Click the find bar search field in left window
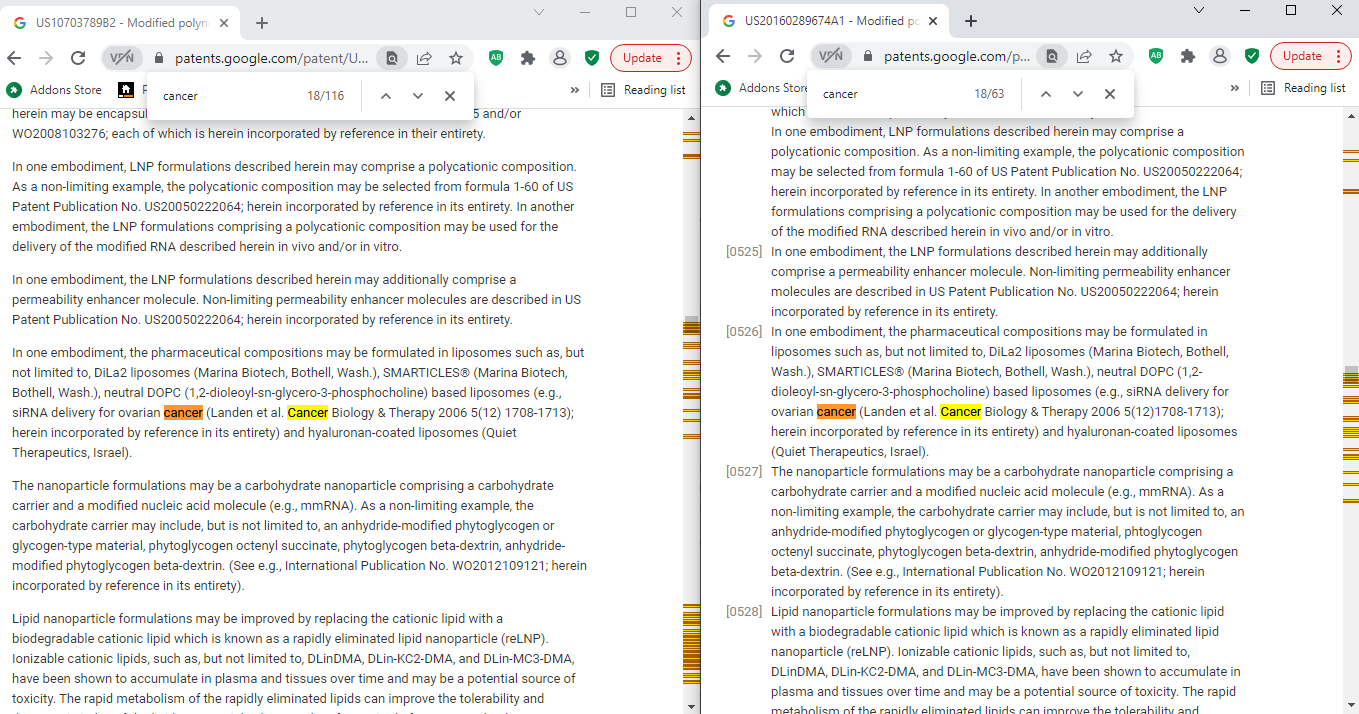Screen dimensions: 1359x714 (x=230, y=96)
